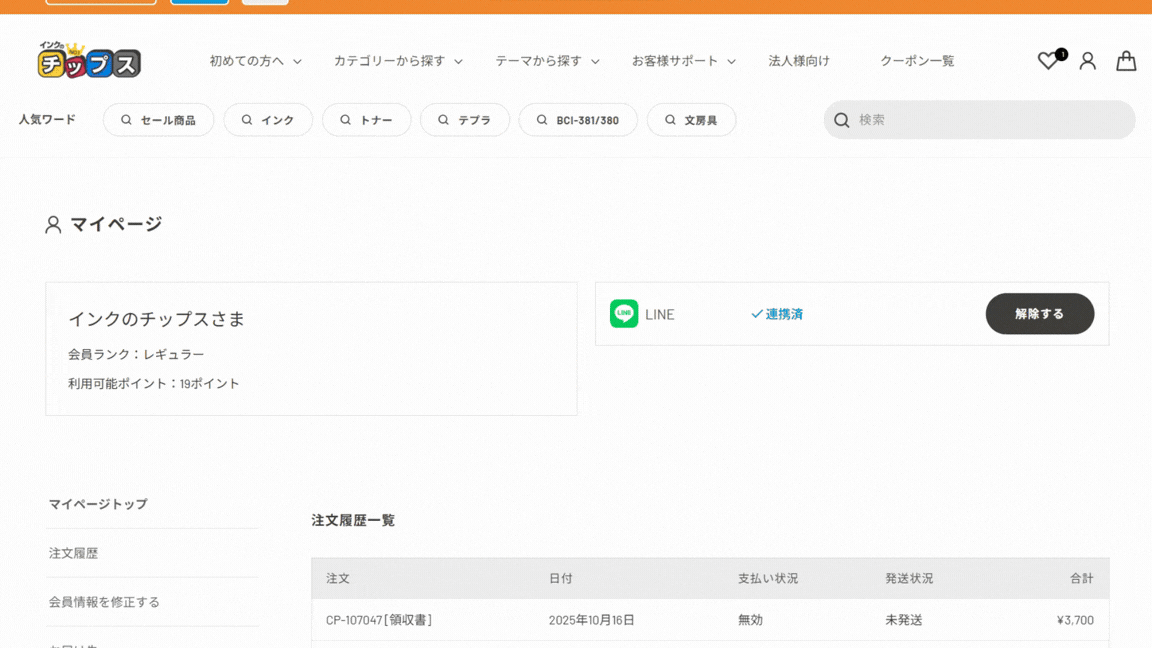Go to 法人様向け page
This screenshot has width=1152, height=648.
point(798,61)
